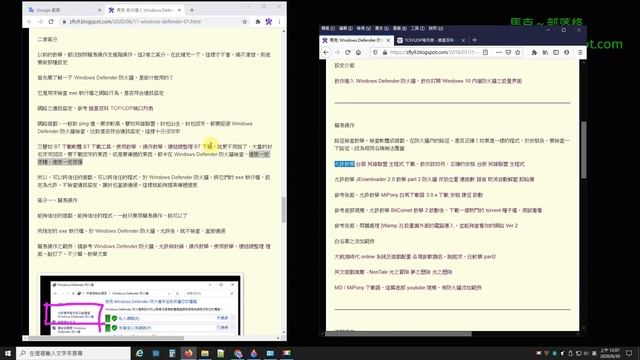Open a new tab in the Firefox window
Image resolution: width=640 pixels, height=360 pixels.
pyautogui.click(x=474, y=40)
